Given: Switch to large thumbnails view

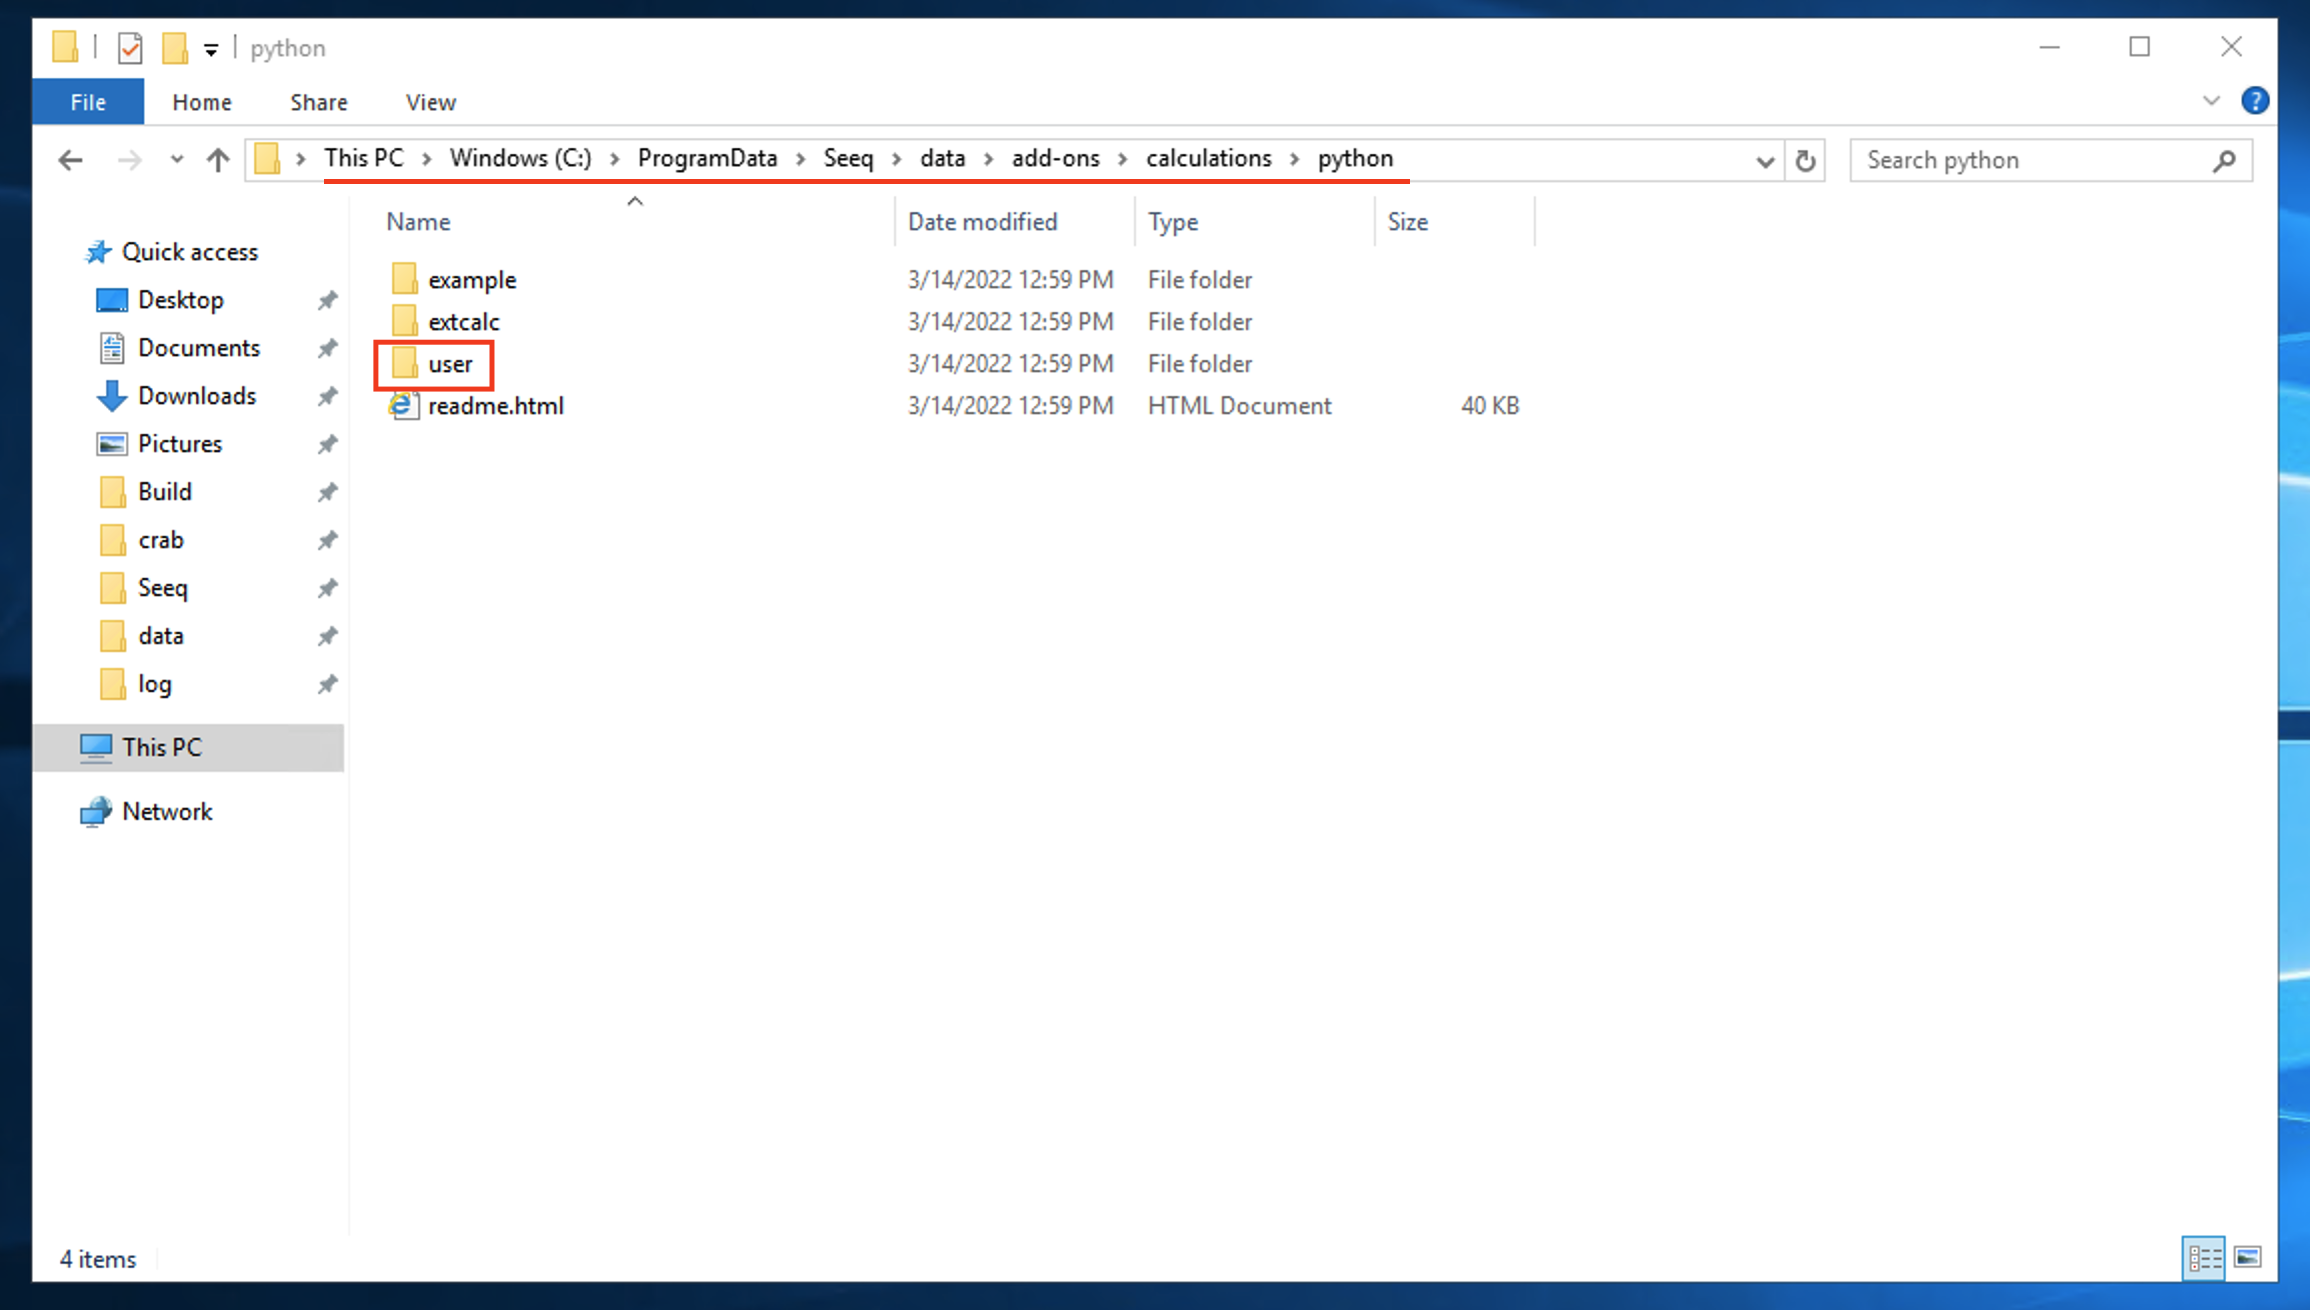Looking at the screenshot, I should point(2248,1259).
